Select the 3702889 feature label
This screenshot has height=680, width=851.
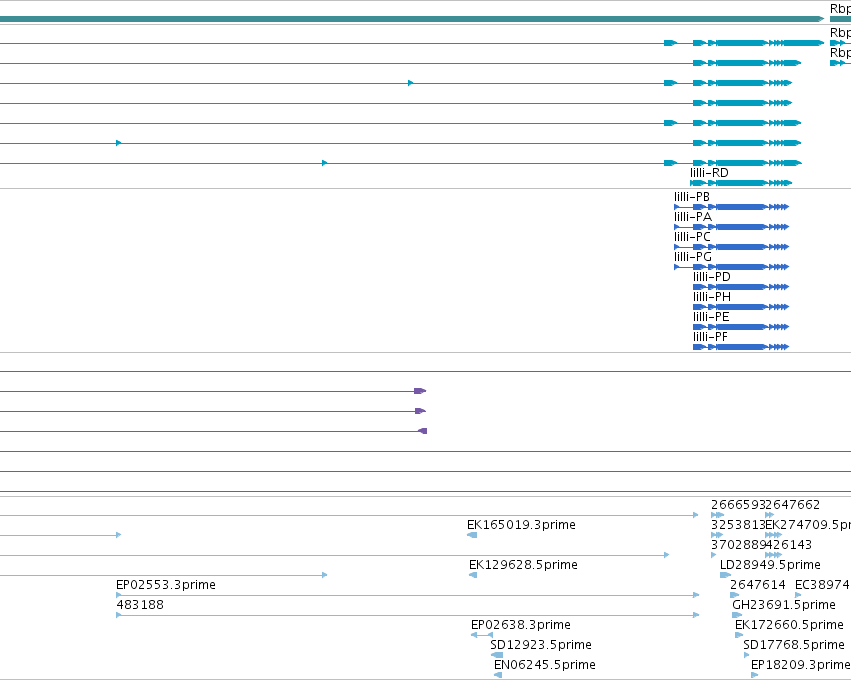point(738,545)
